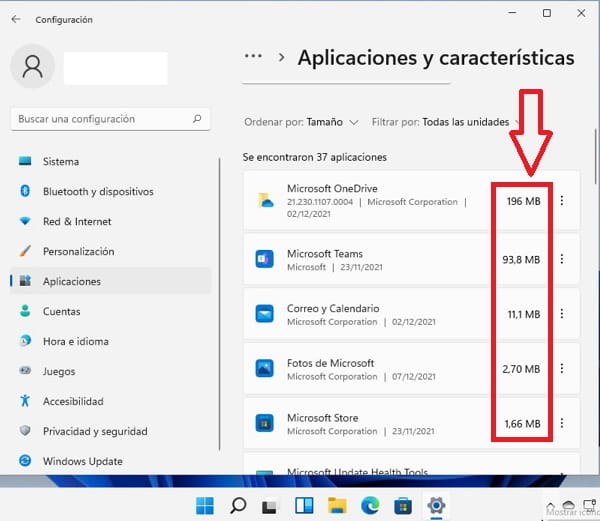600x521 pixels.
Task: Click the '11,1 MB' size value
Action: coord(524,314)
